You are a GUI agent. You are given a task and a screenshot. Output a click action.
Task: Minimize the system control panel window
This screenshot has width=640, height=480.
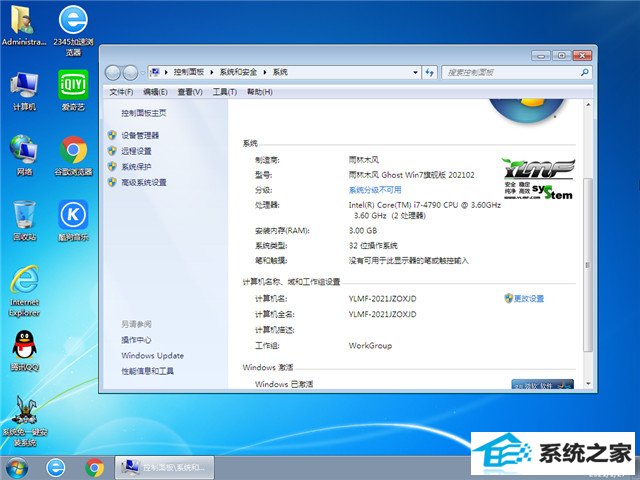[x=541, y=56]
